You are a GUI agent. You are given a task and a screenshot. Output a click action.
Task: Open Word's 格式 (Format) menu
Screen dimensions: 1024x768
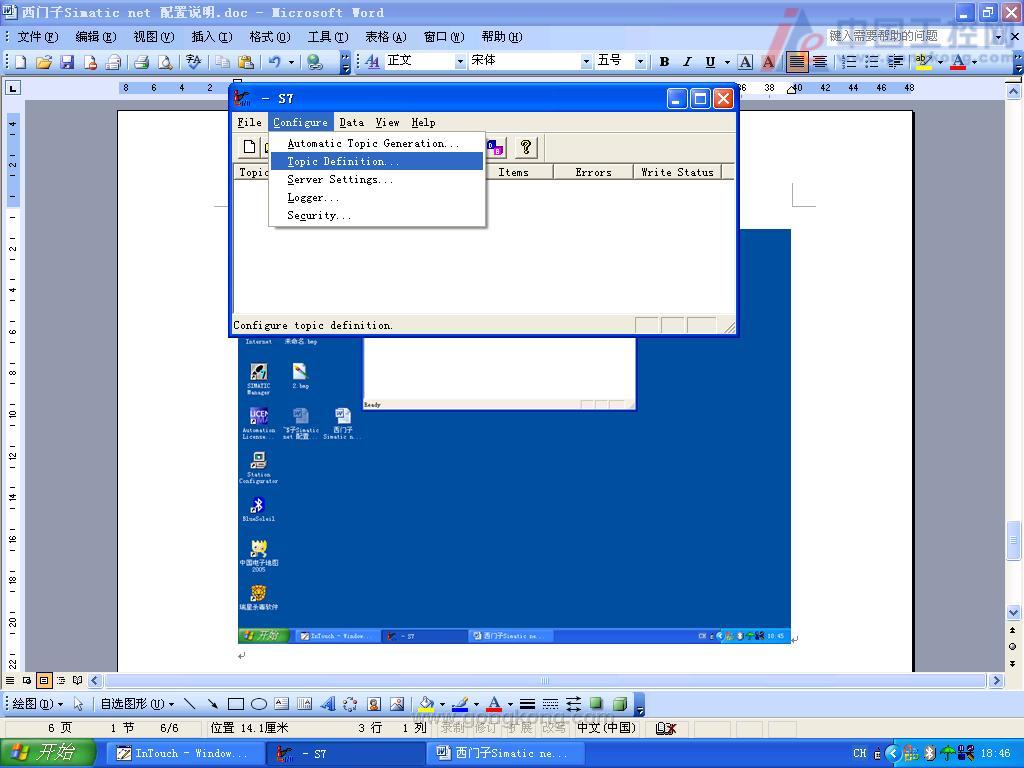[x=269, y=37]
